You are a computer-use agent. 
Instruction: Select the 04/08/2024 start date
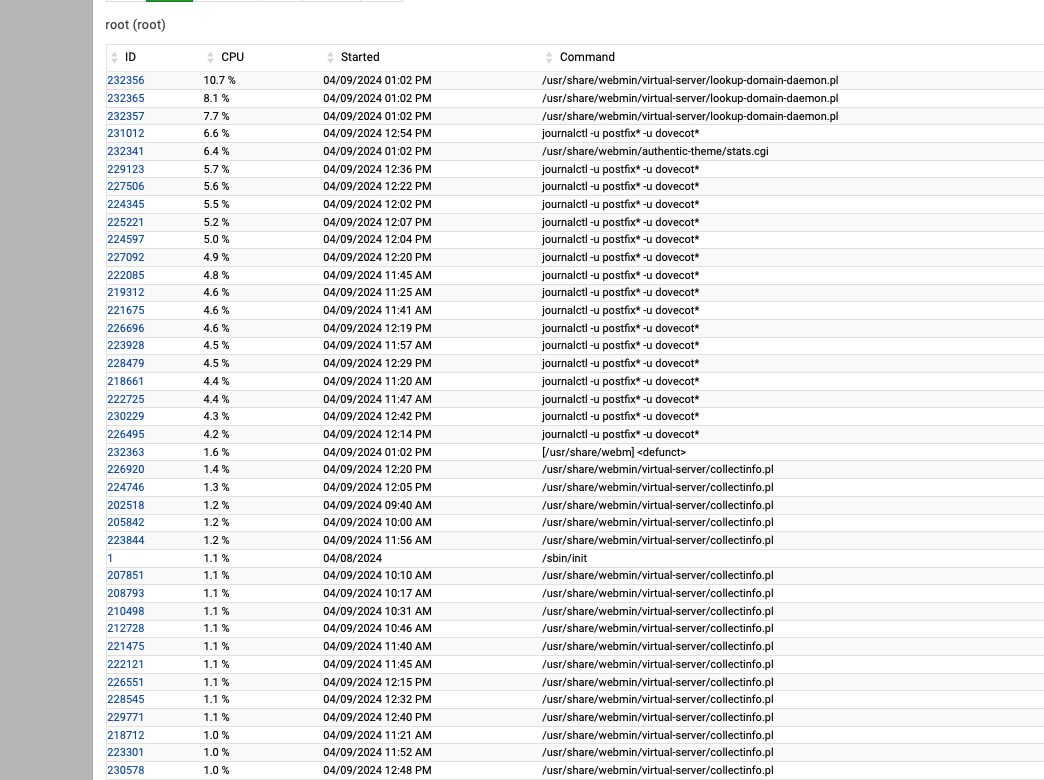pyautogui.click(x=353, y=559)
